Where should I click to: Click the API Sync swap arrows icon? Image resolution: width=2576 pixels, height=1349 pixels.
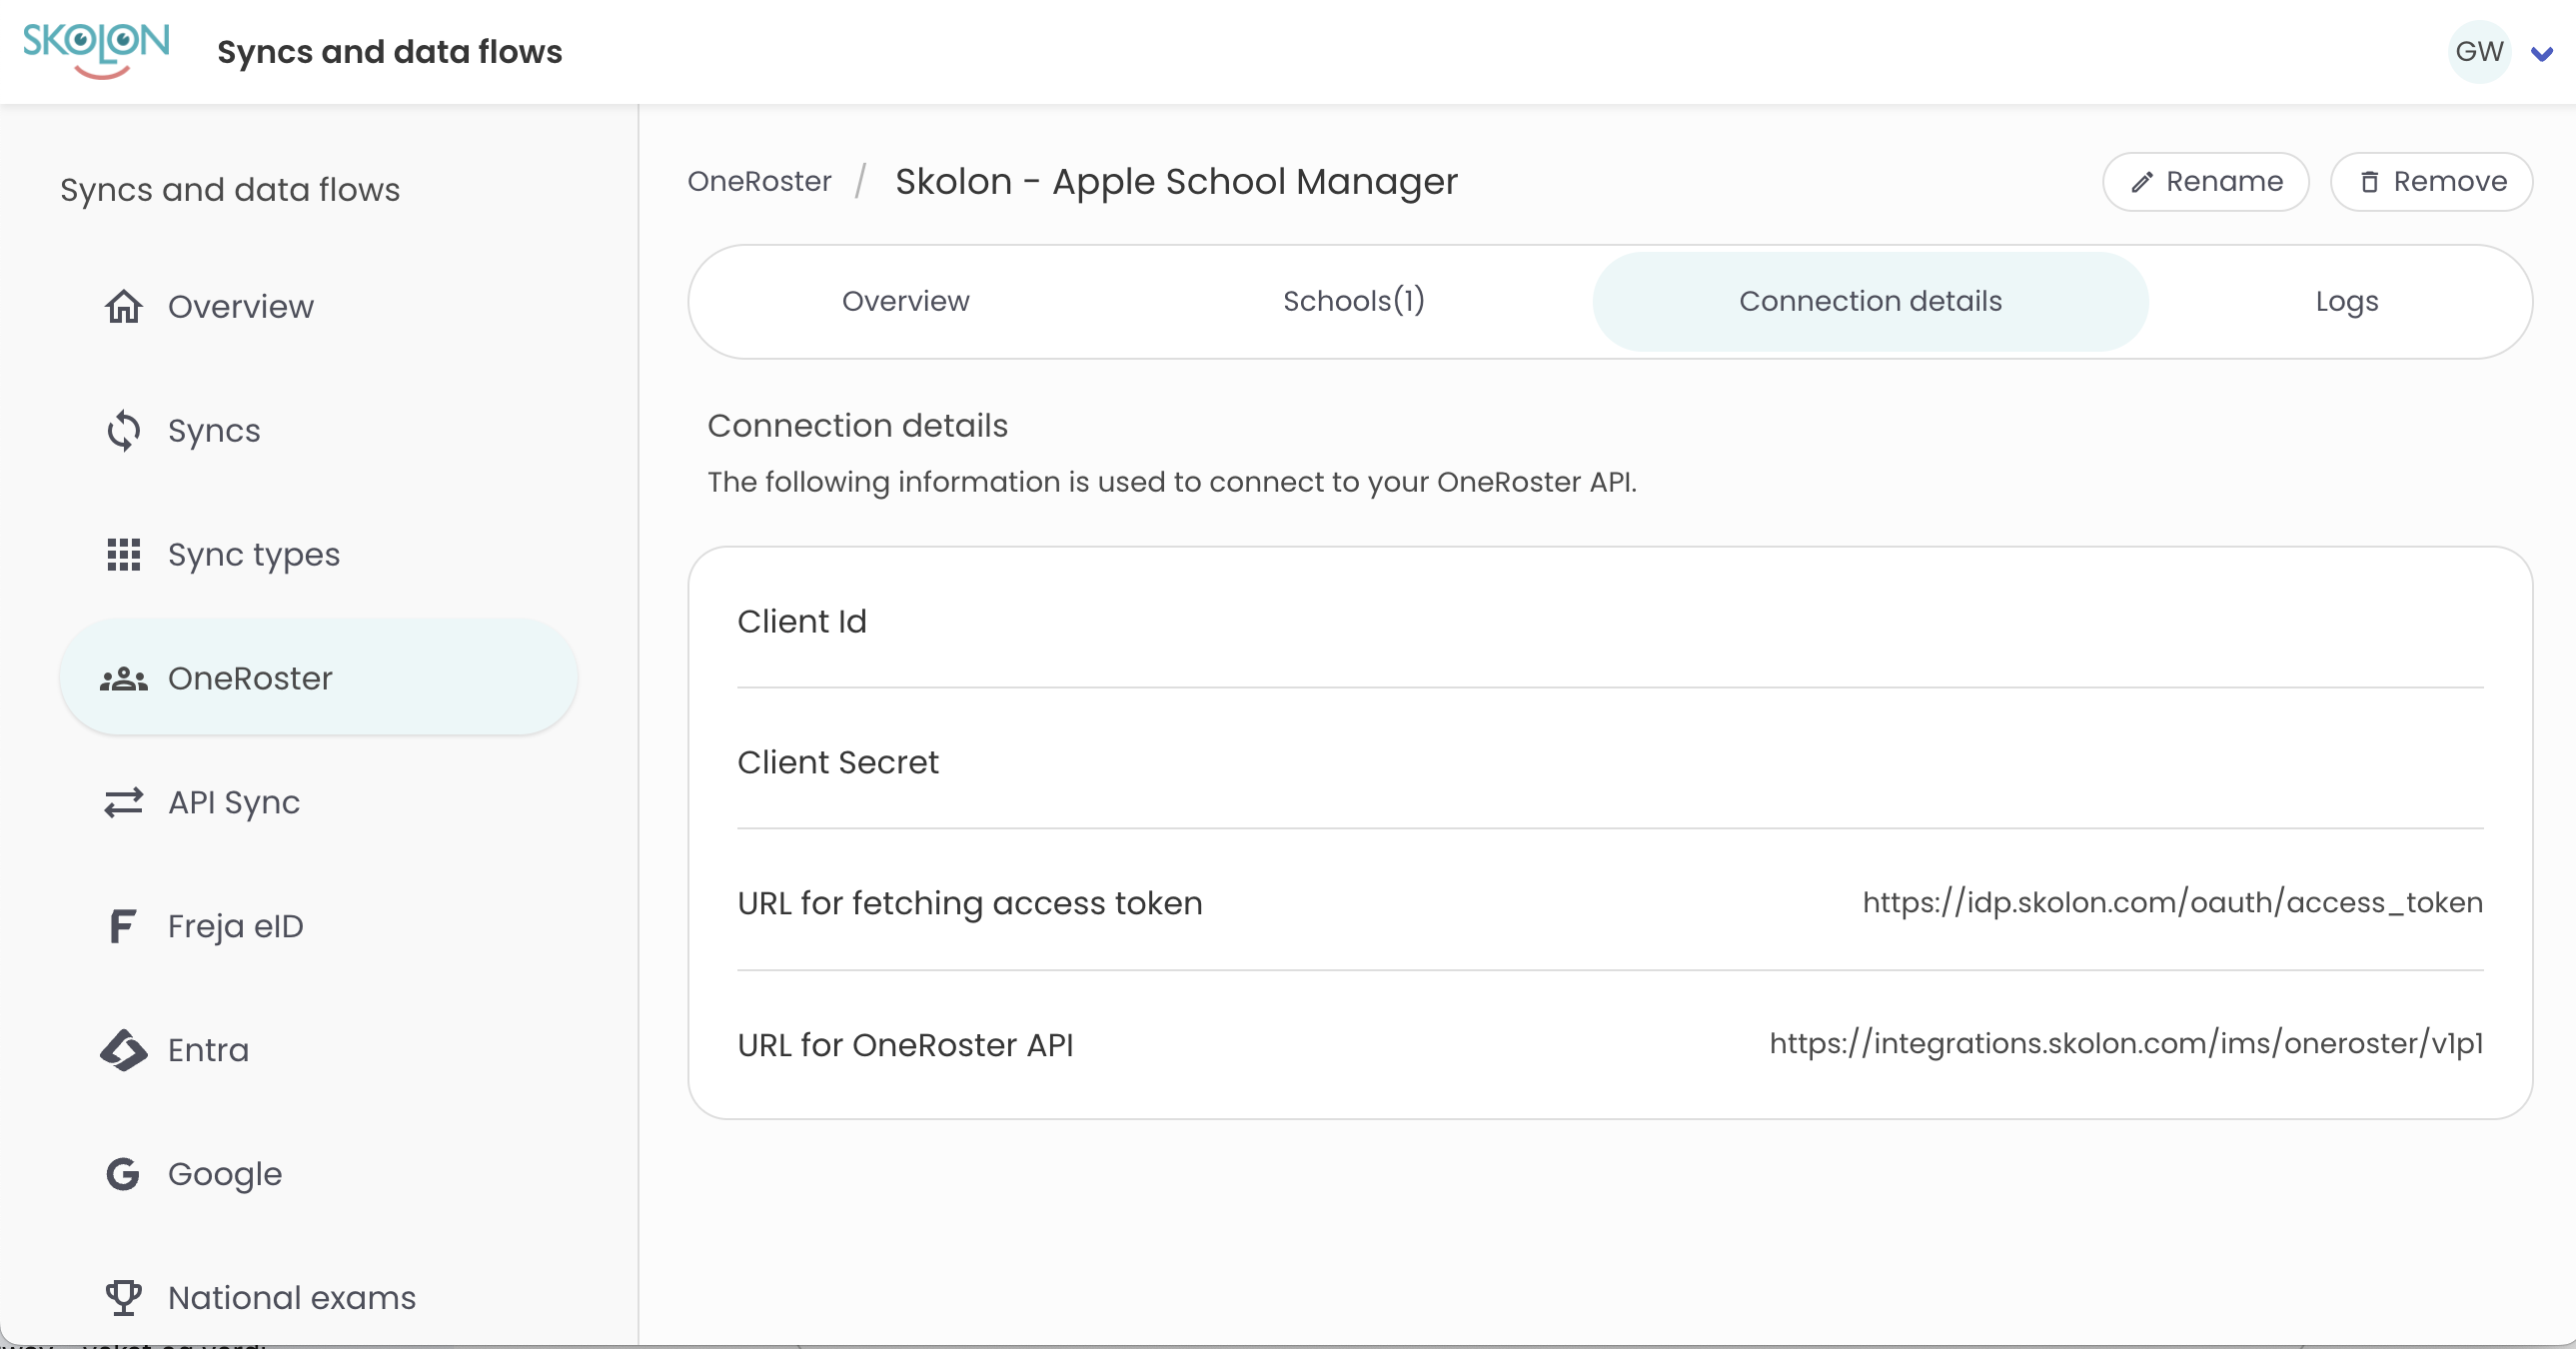tap(124, 802)
